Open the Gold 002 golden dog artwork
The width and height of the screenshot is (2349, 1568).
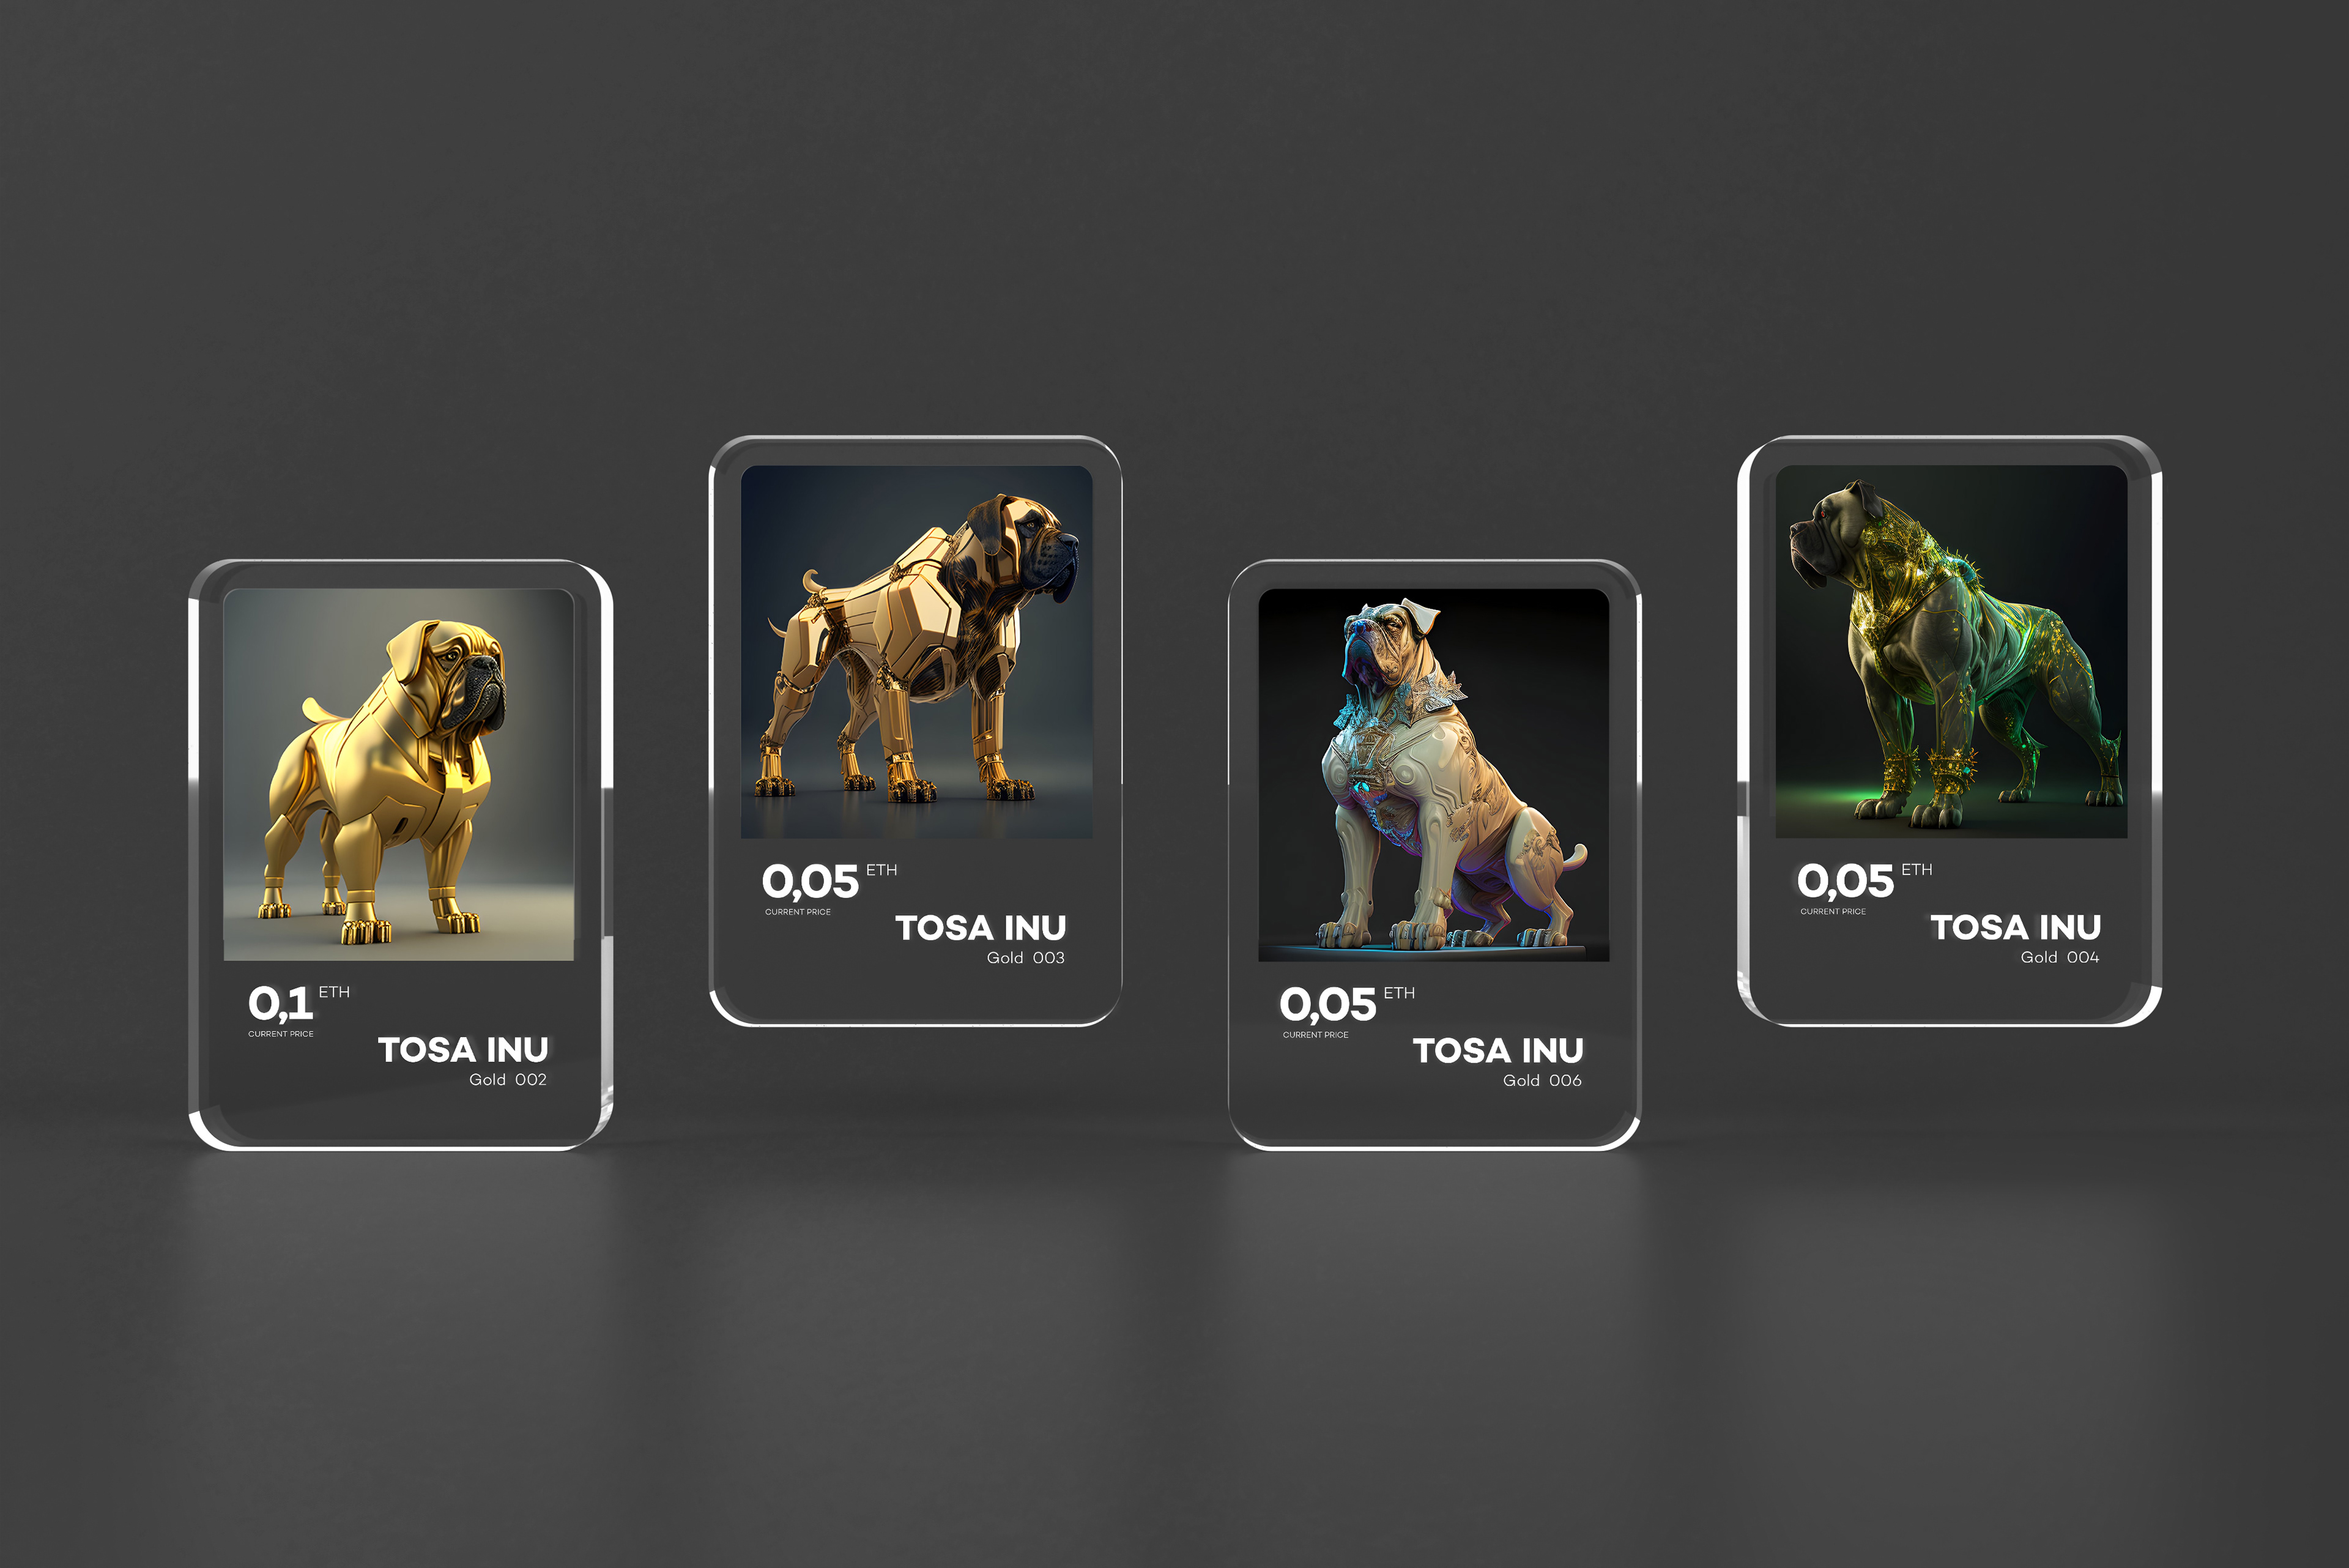(x=398, y=774)
